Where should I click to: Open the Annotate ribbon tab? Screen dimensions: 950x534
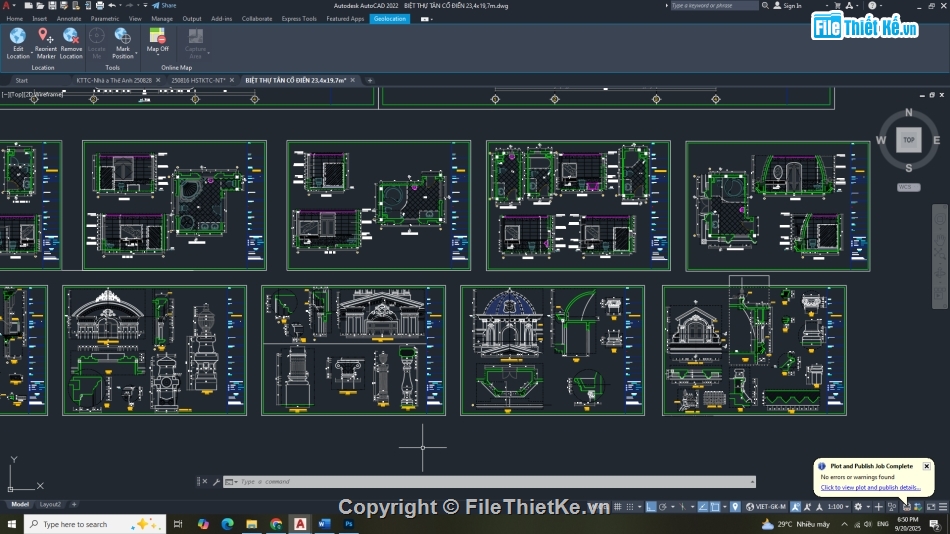(69, 19)
